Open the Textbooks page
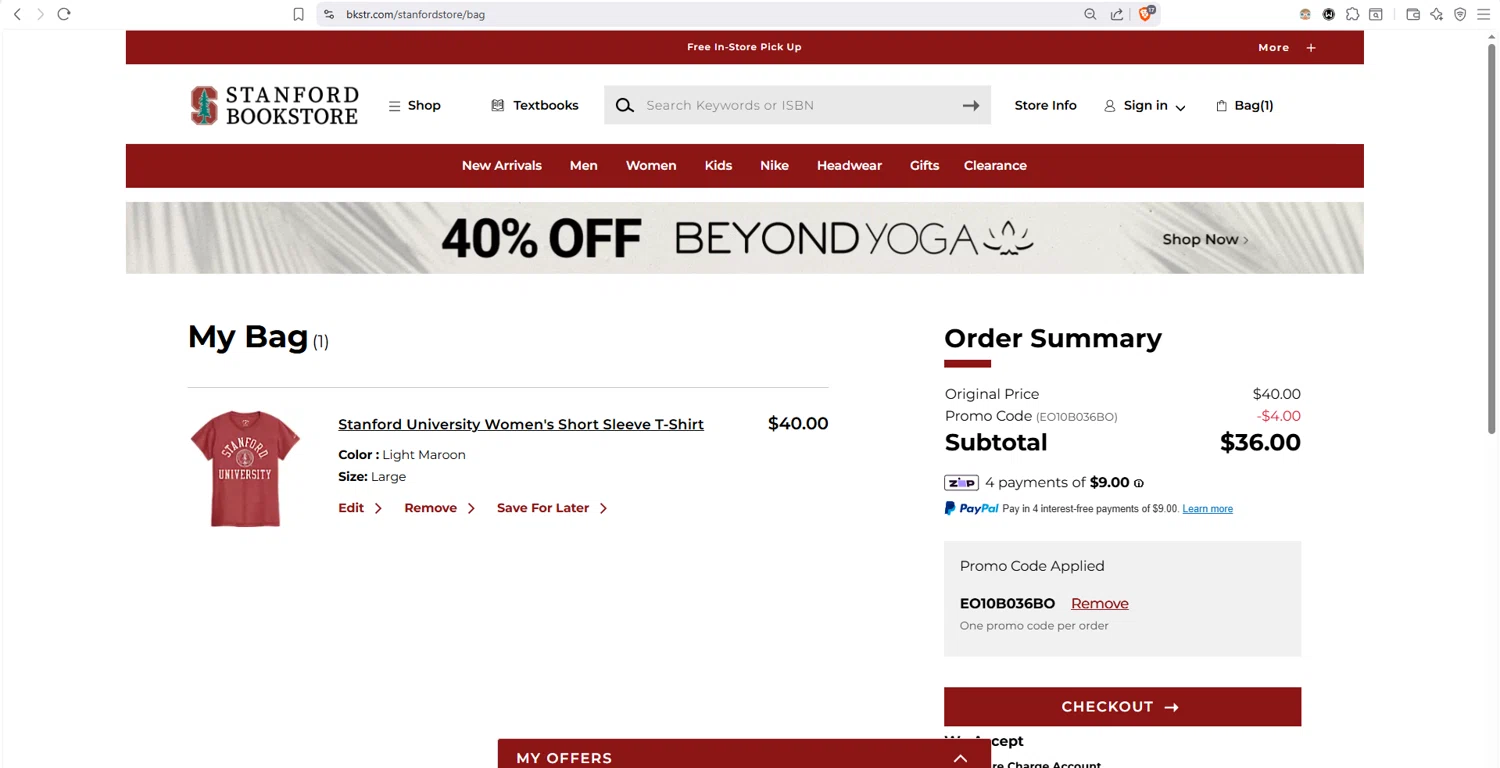The image size is (1500, 768). [x=535, y=105]
